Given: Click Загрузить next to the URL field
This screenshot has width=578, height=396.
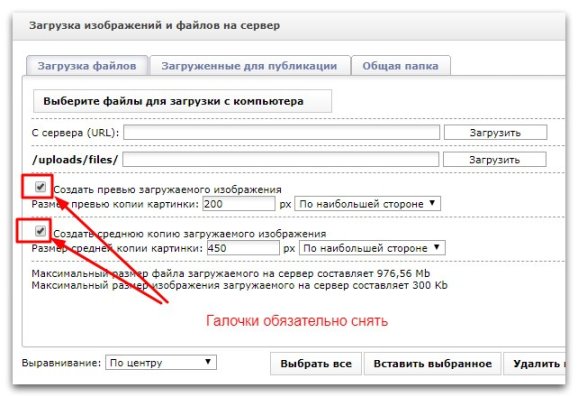Looking at the screenshot, I should [495, 132].
